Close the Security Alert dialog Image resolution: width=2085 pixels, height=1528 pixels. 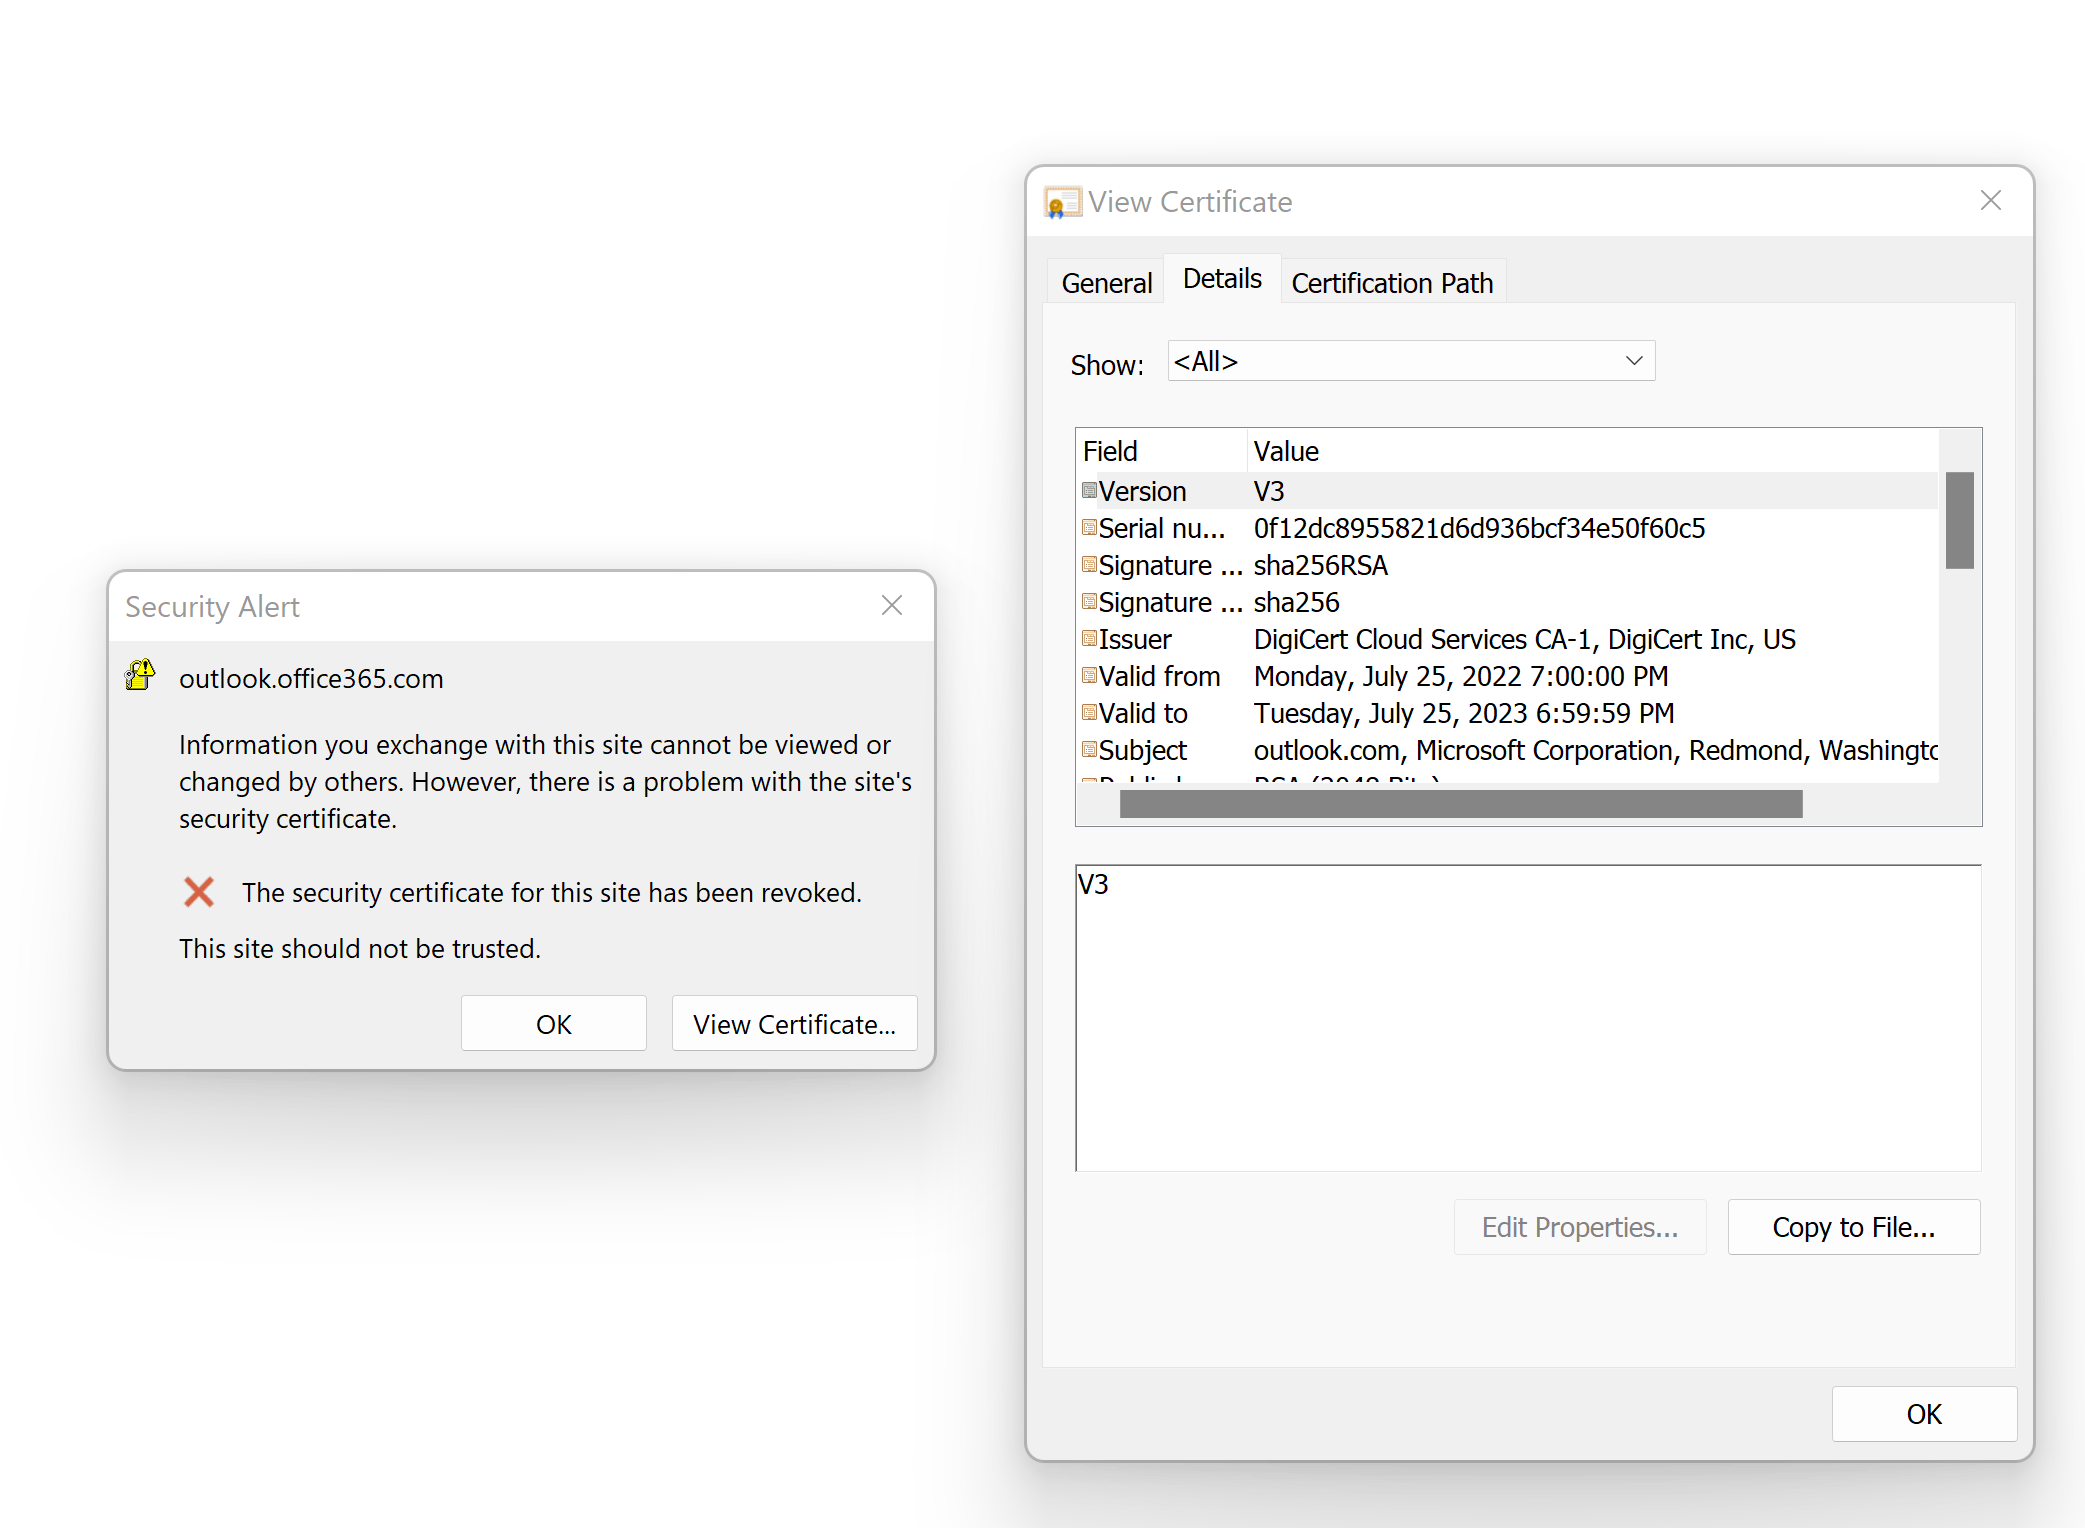892,605
